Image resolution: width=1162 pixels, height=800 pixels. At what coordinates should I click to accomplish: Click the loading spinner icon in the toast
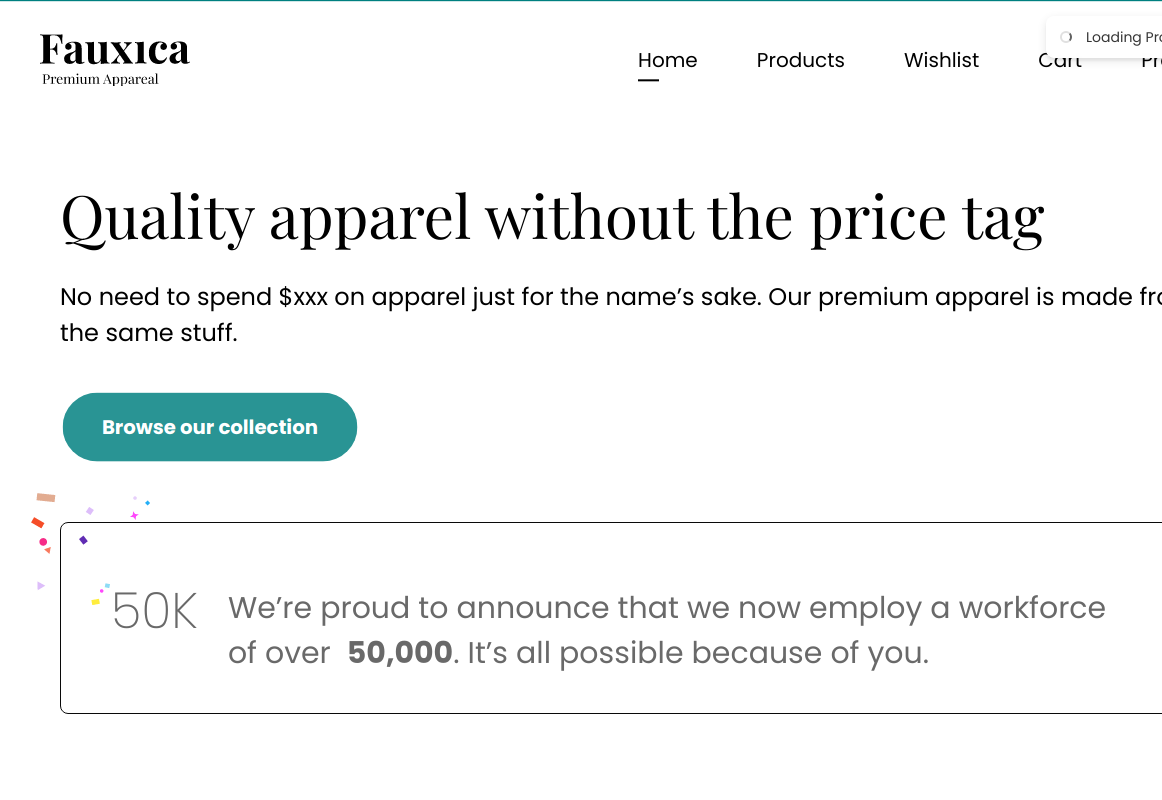pos(1066,37)
